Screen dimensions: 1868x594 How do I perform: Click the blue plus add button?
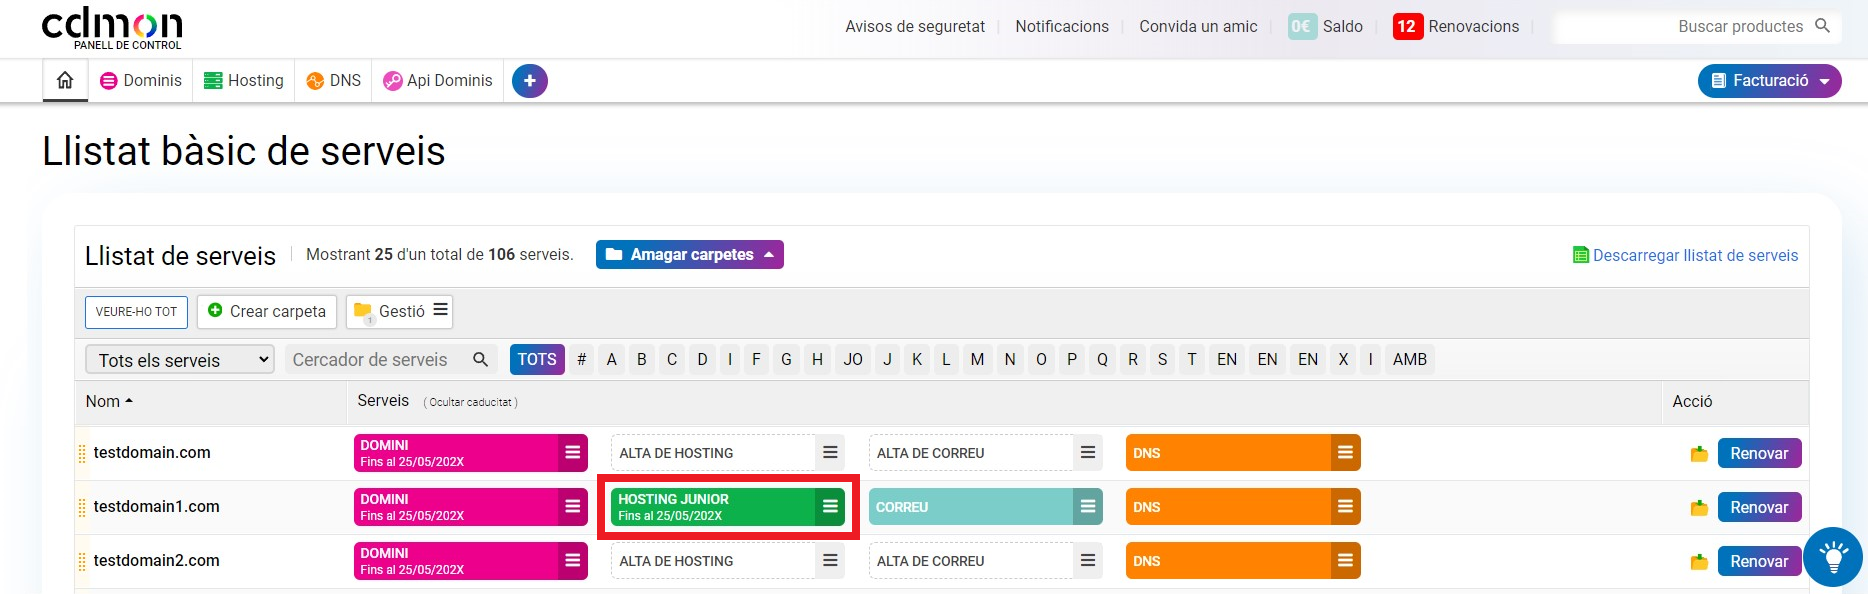tap(529, 81)
